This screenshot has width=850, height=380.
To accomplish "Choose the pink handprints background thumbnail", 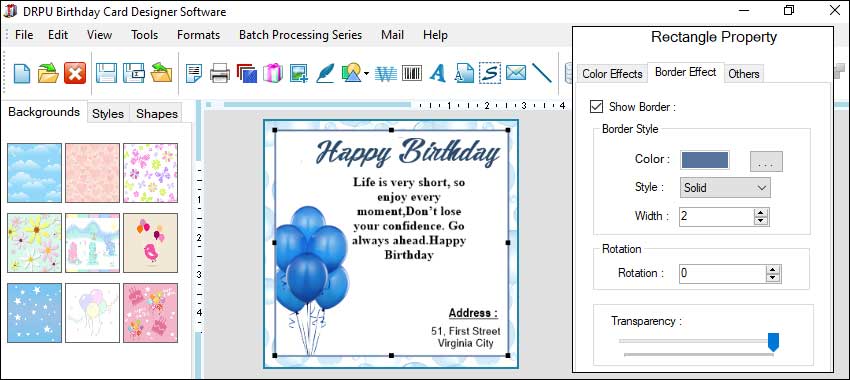I will tap(150, 313).
